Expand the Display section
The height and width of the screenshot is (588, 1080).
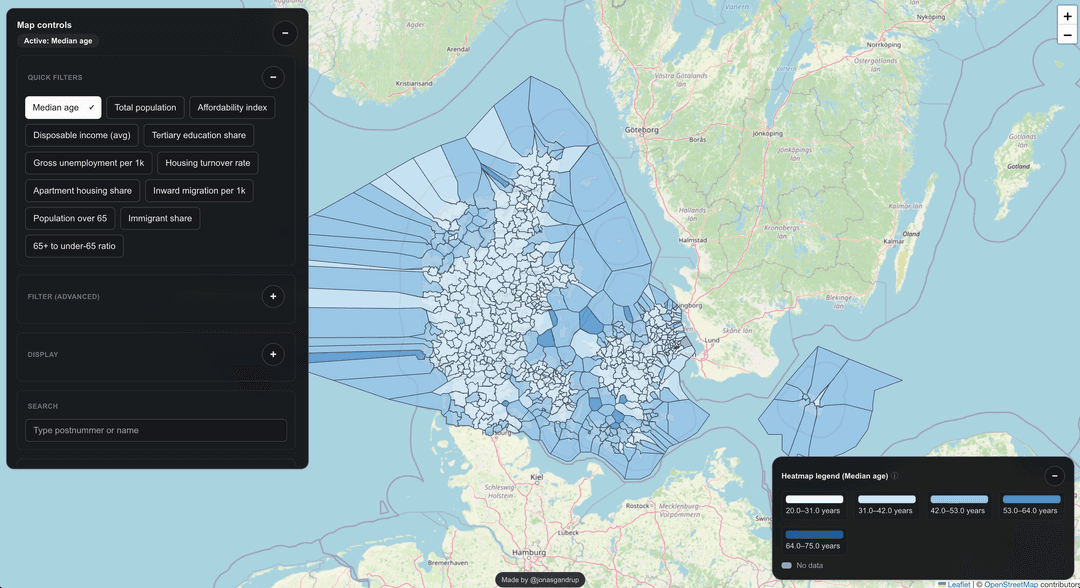(x=273, y=354)
